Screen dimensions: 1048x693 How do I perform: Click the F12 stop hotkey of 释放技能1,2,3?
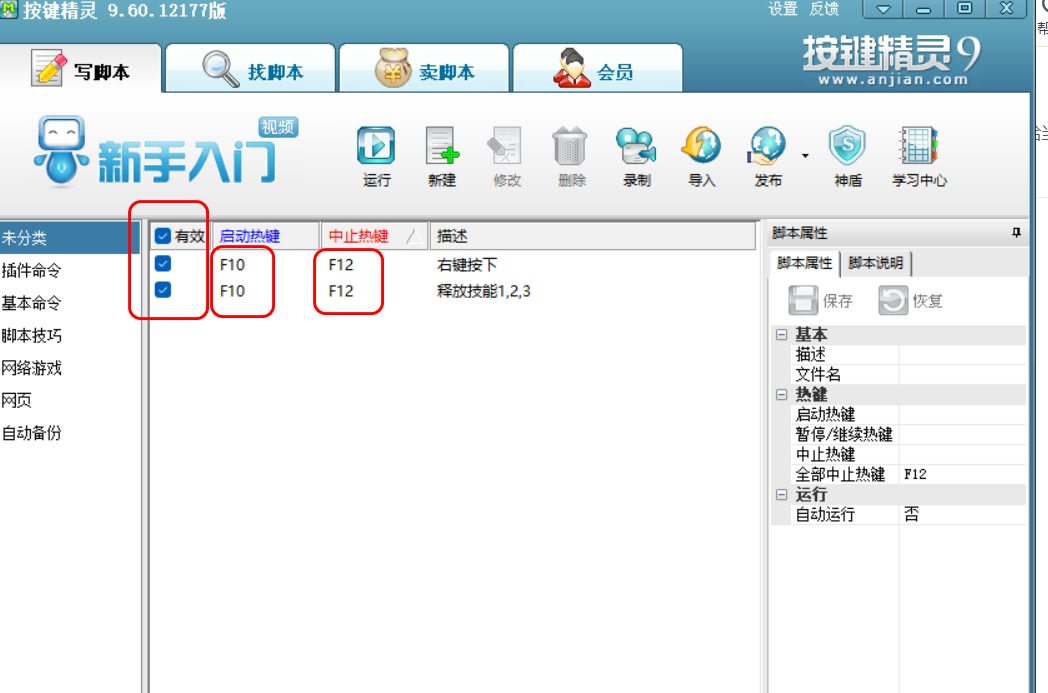tap(341, 291)
